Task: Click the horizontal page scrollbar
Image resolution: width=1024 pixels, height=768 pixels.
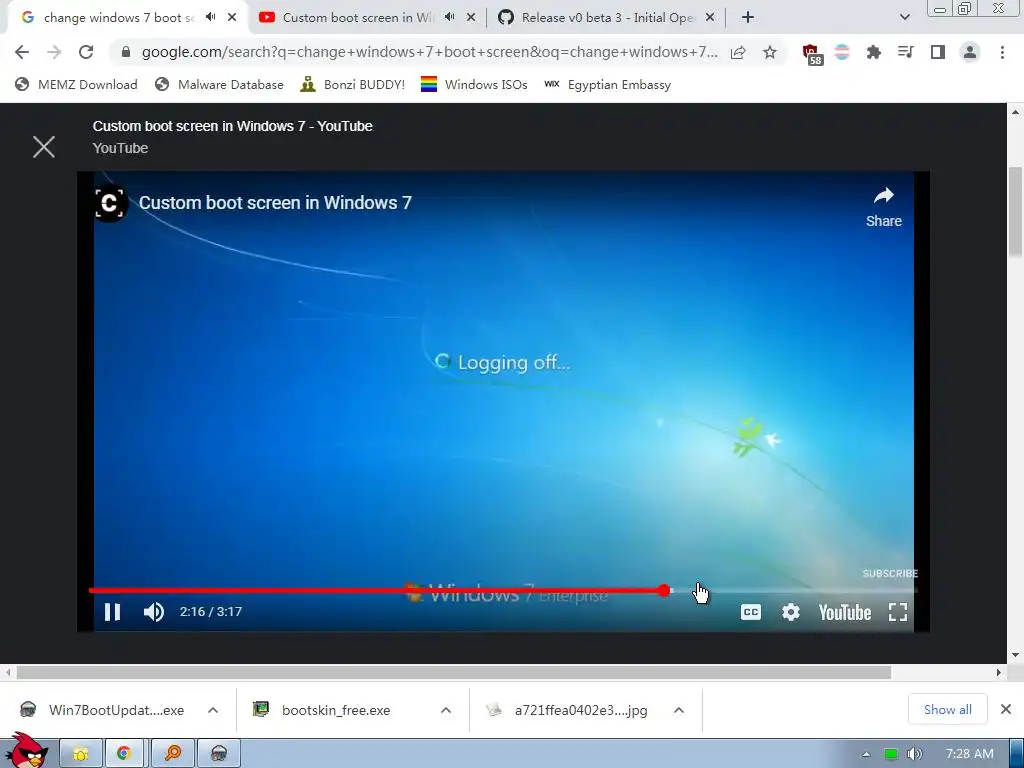Action: [x=454, y=673]
